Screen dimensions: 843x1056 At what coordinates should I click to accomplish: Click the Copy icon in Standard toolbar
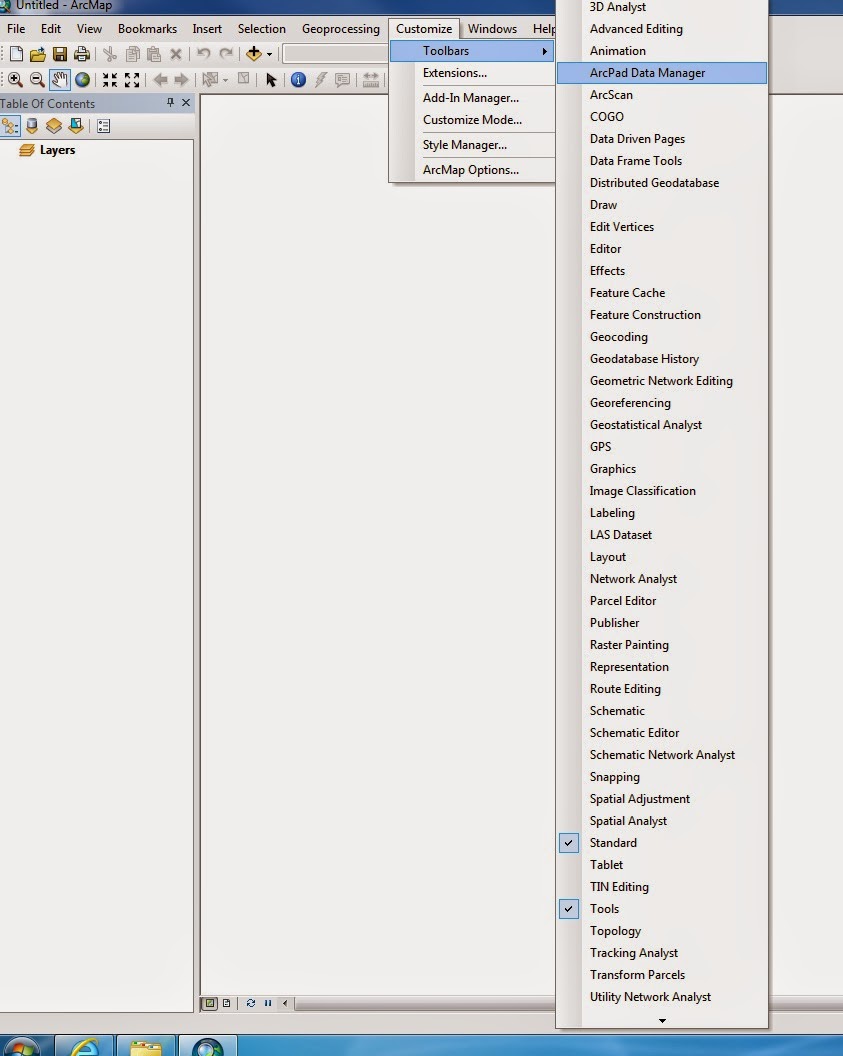[x=133, y=54]
